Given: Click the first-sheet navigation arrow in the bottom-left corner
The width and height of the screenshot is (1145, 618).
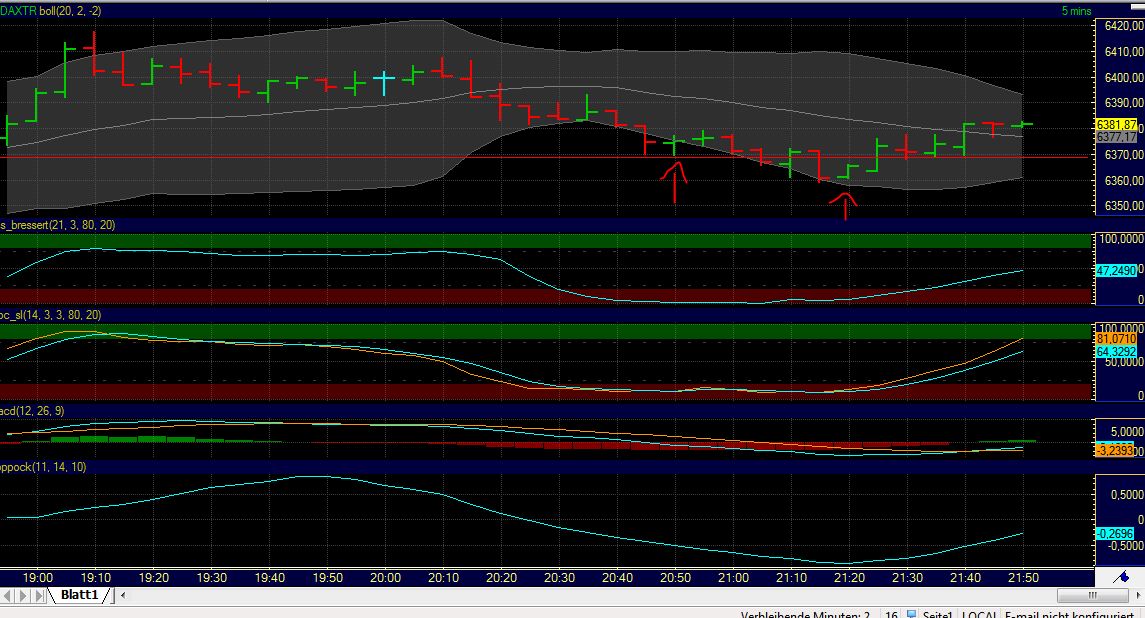Looking at the screenshot, I should tap(8, 595).
